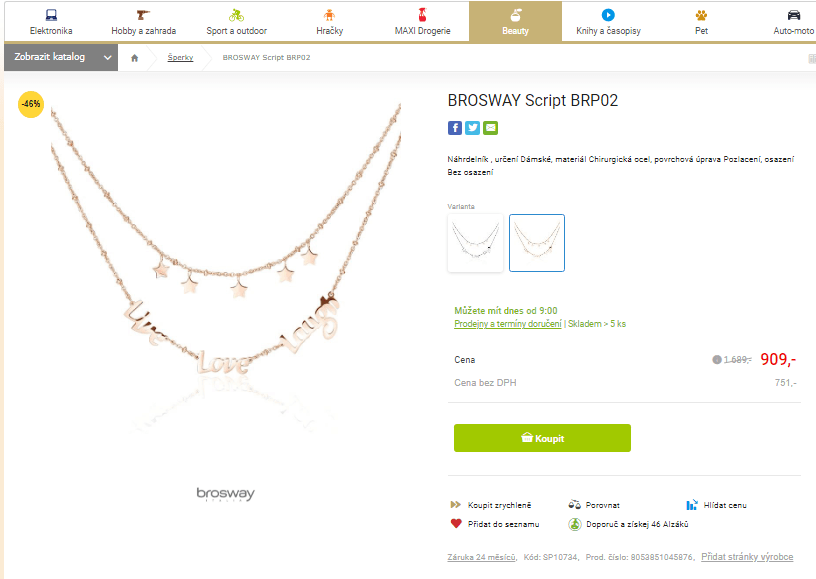Click info icon beside original price 1 689
This screenshot has width=816, height=579.
click(717, 359)
